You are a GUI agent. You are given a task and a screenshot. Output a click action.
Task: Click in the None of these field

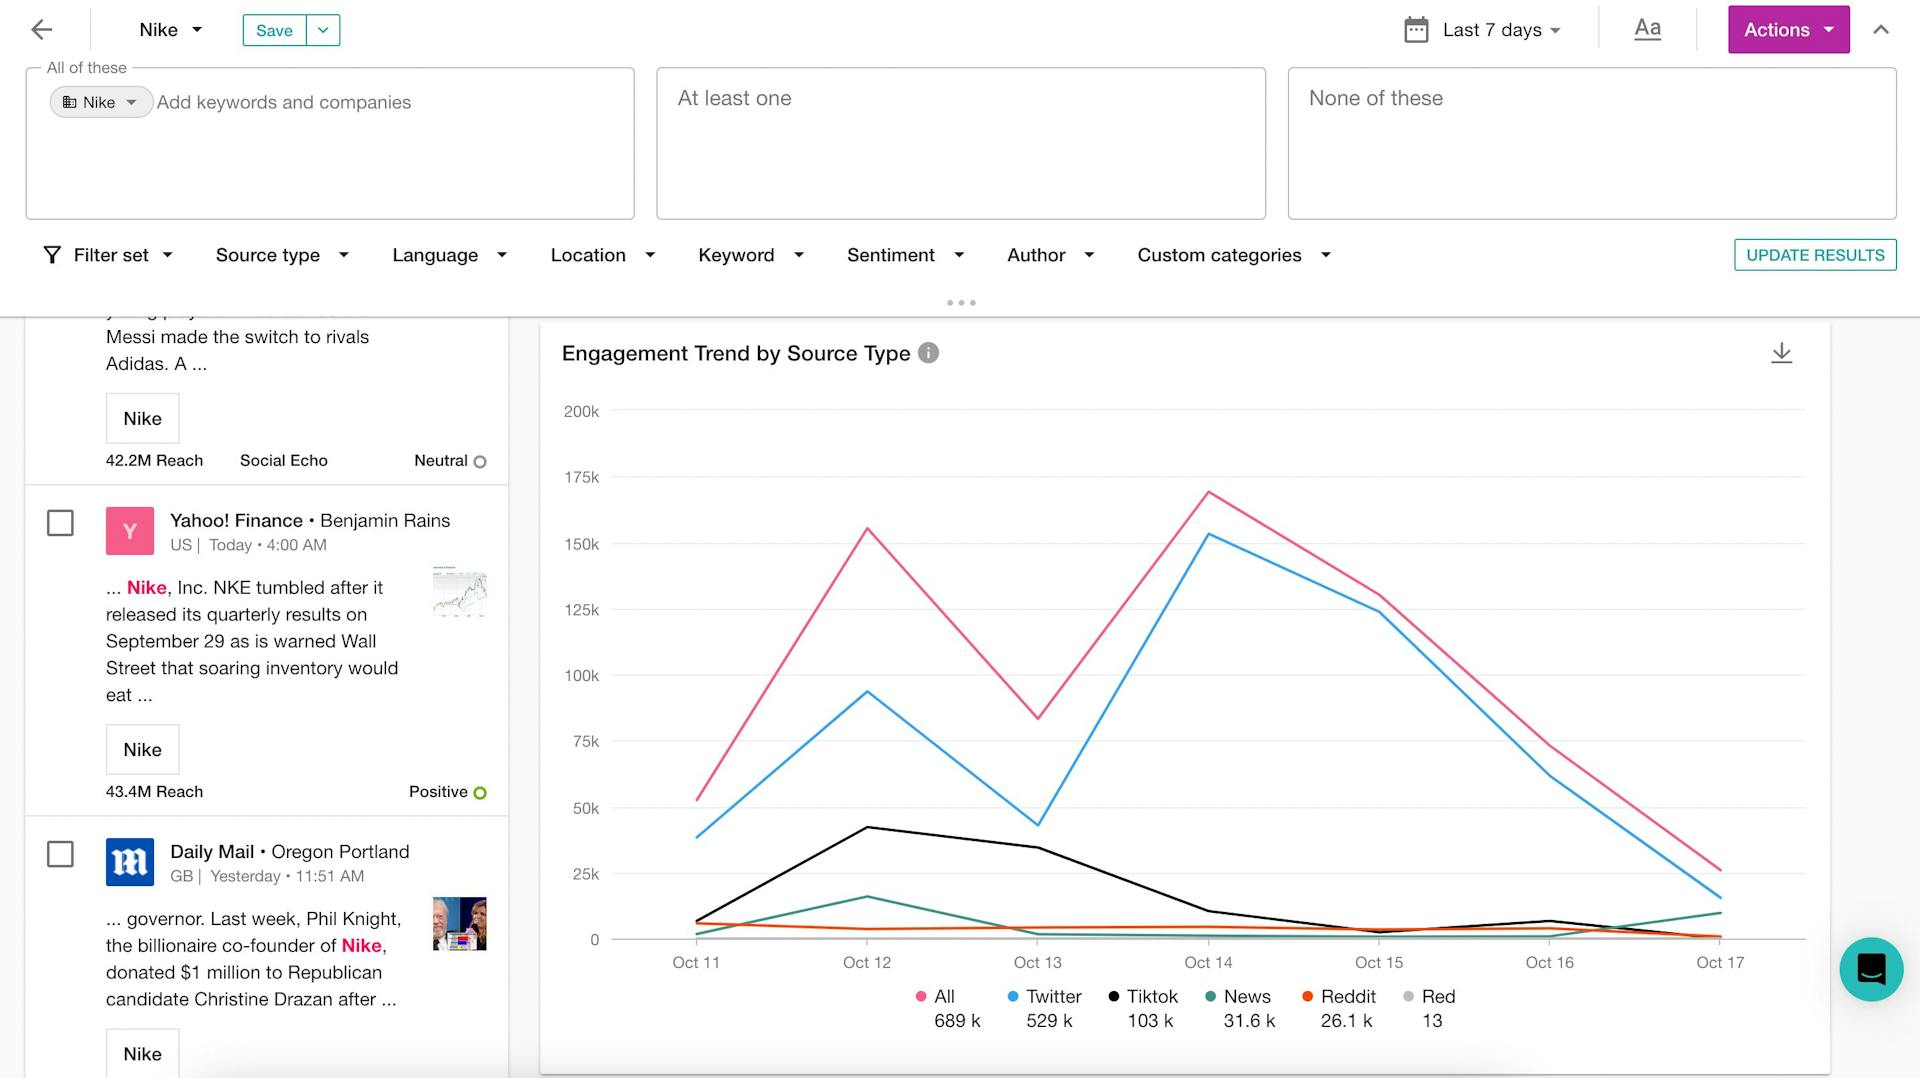(x=1591, y=143)
